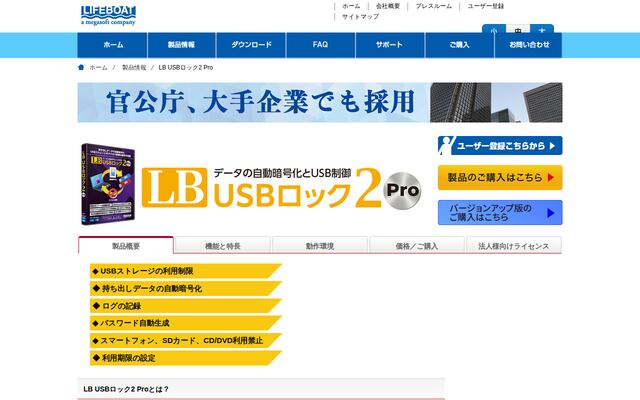The width and height of the screenshot is (640, 400).
Task: Open 製品情報 in navigation bar
Action: point(182,45)
